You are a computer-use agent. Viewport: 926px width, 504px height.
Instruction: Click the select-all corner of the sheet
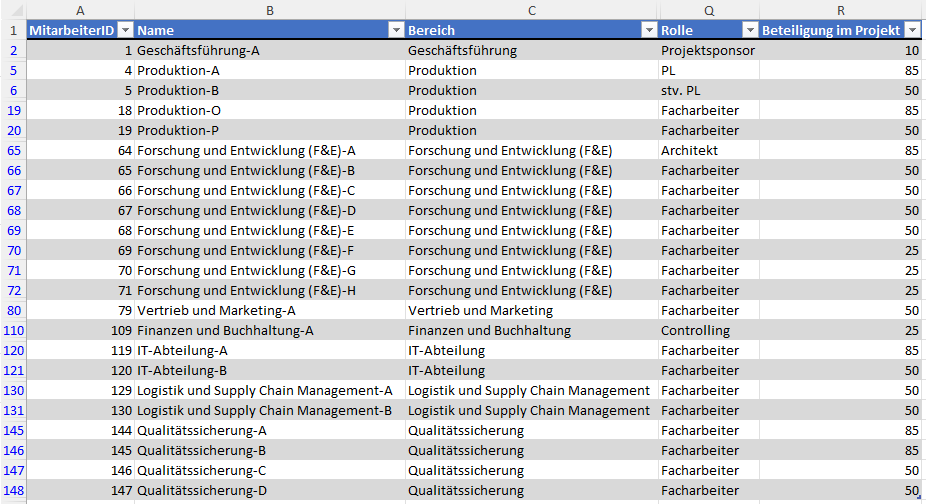(13, 10)
